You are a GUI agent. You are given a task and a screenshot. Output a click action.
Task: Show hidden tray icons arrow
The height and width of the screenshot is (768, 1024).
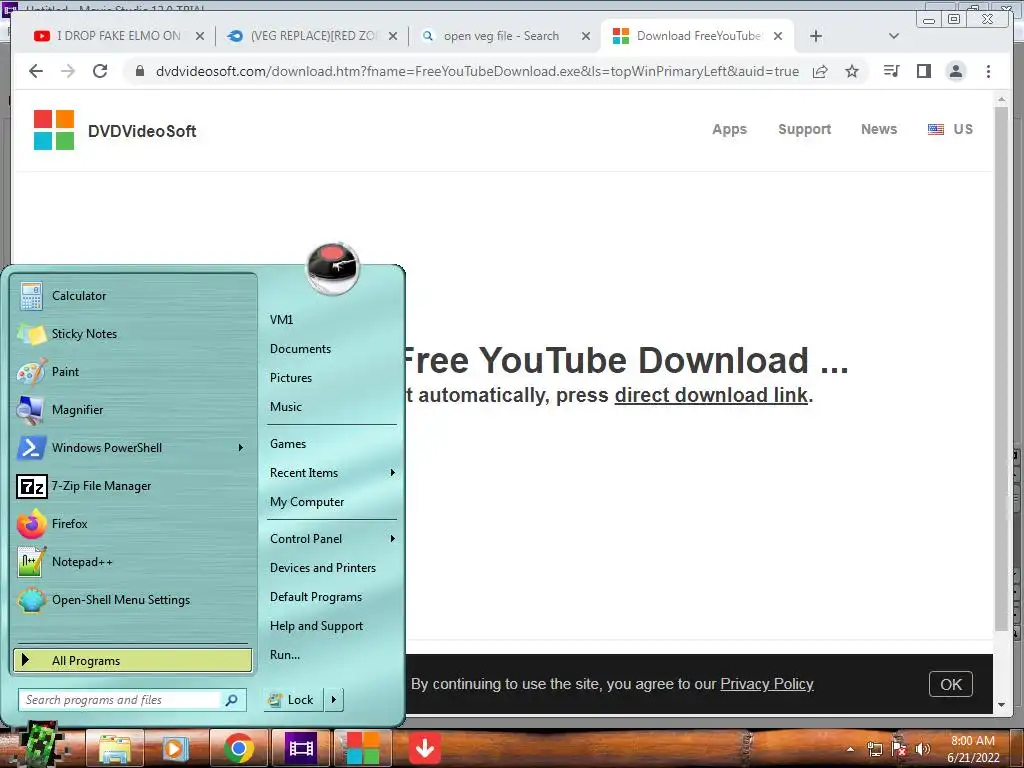coord(850,750)
